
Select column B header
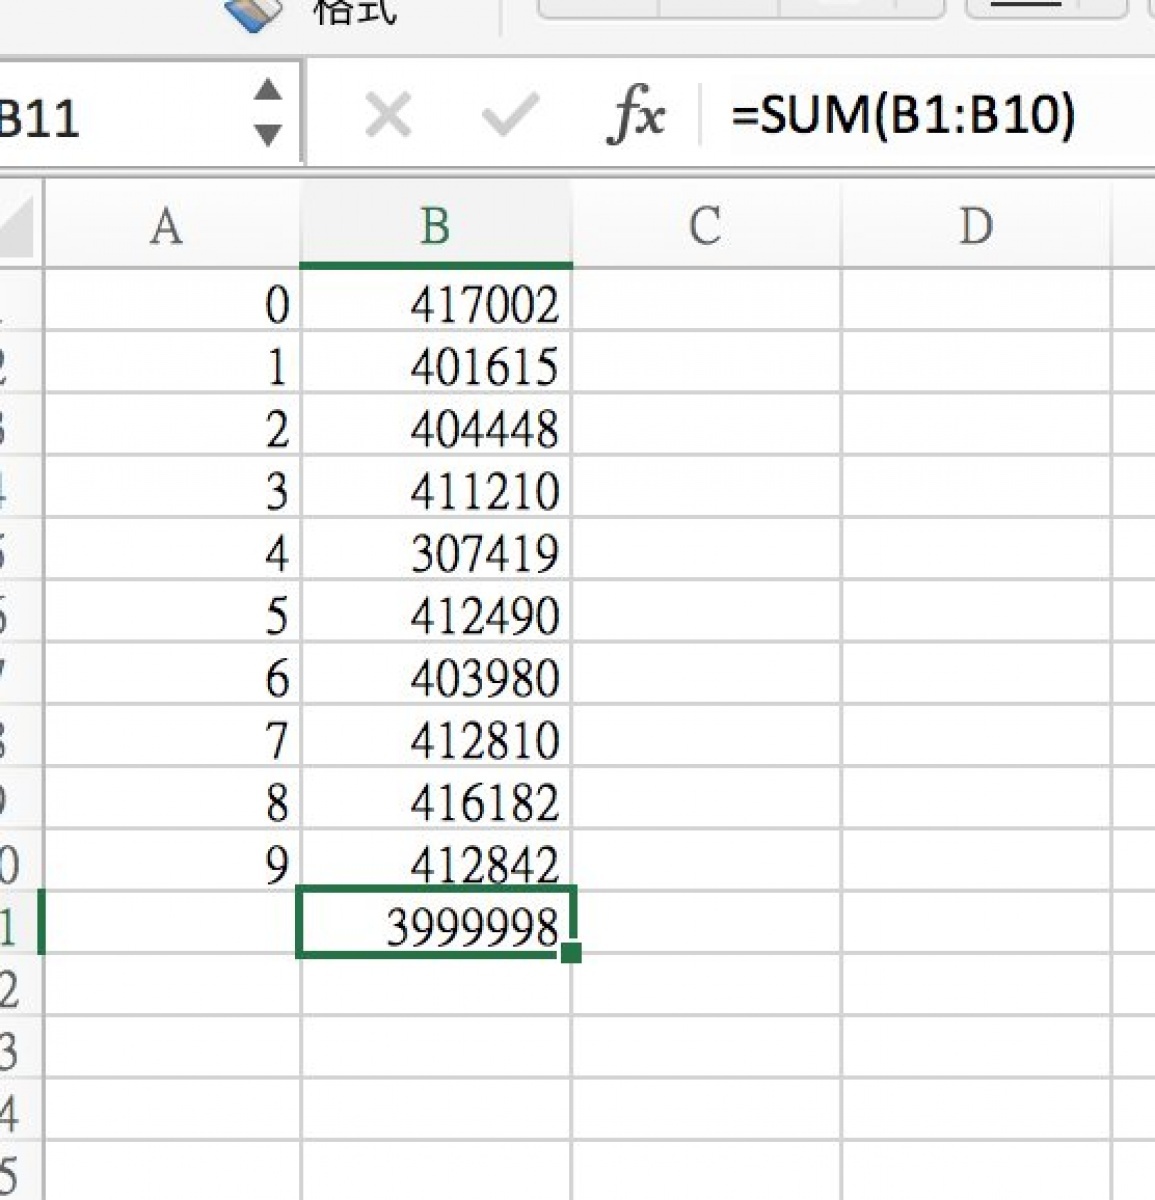436,226
